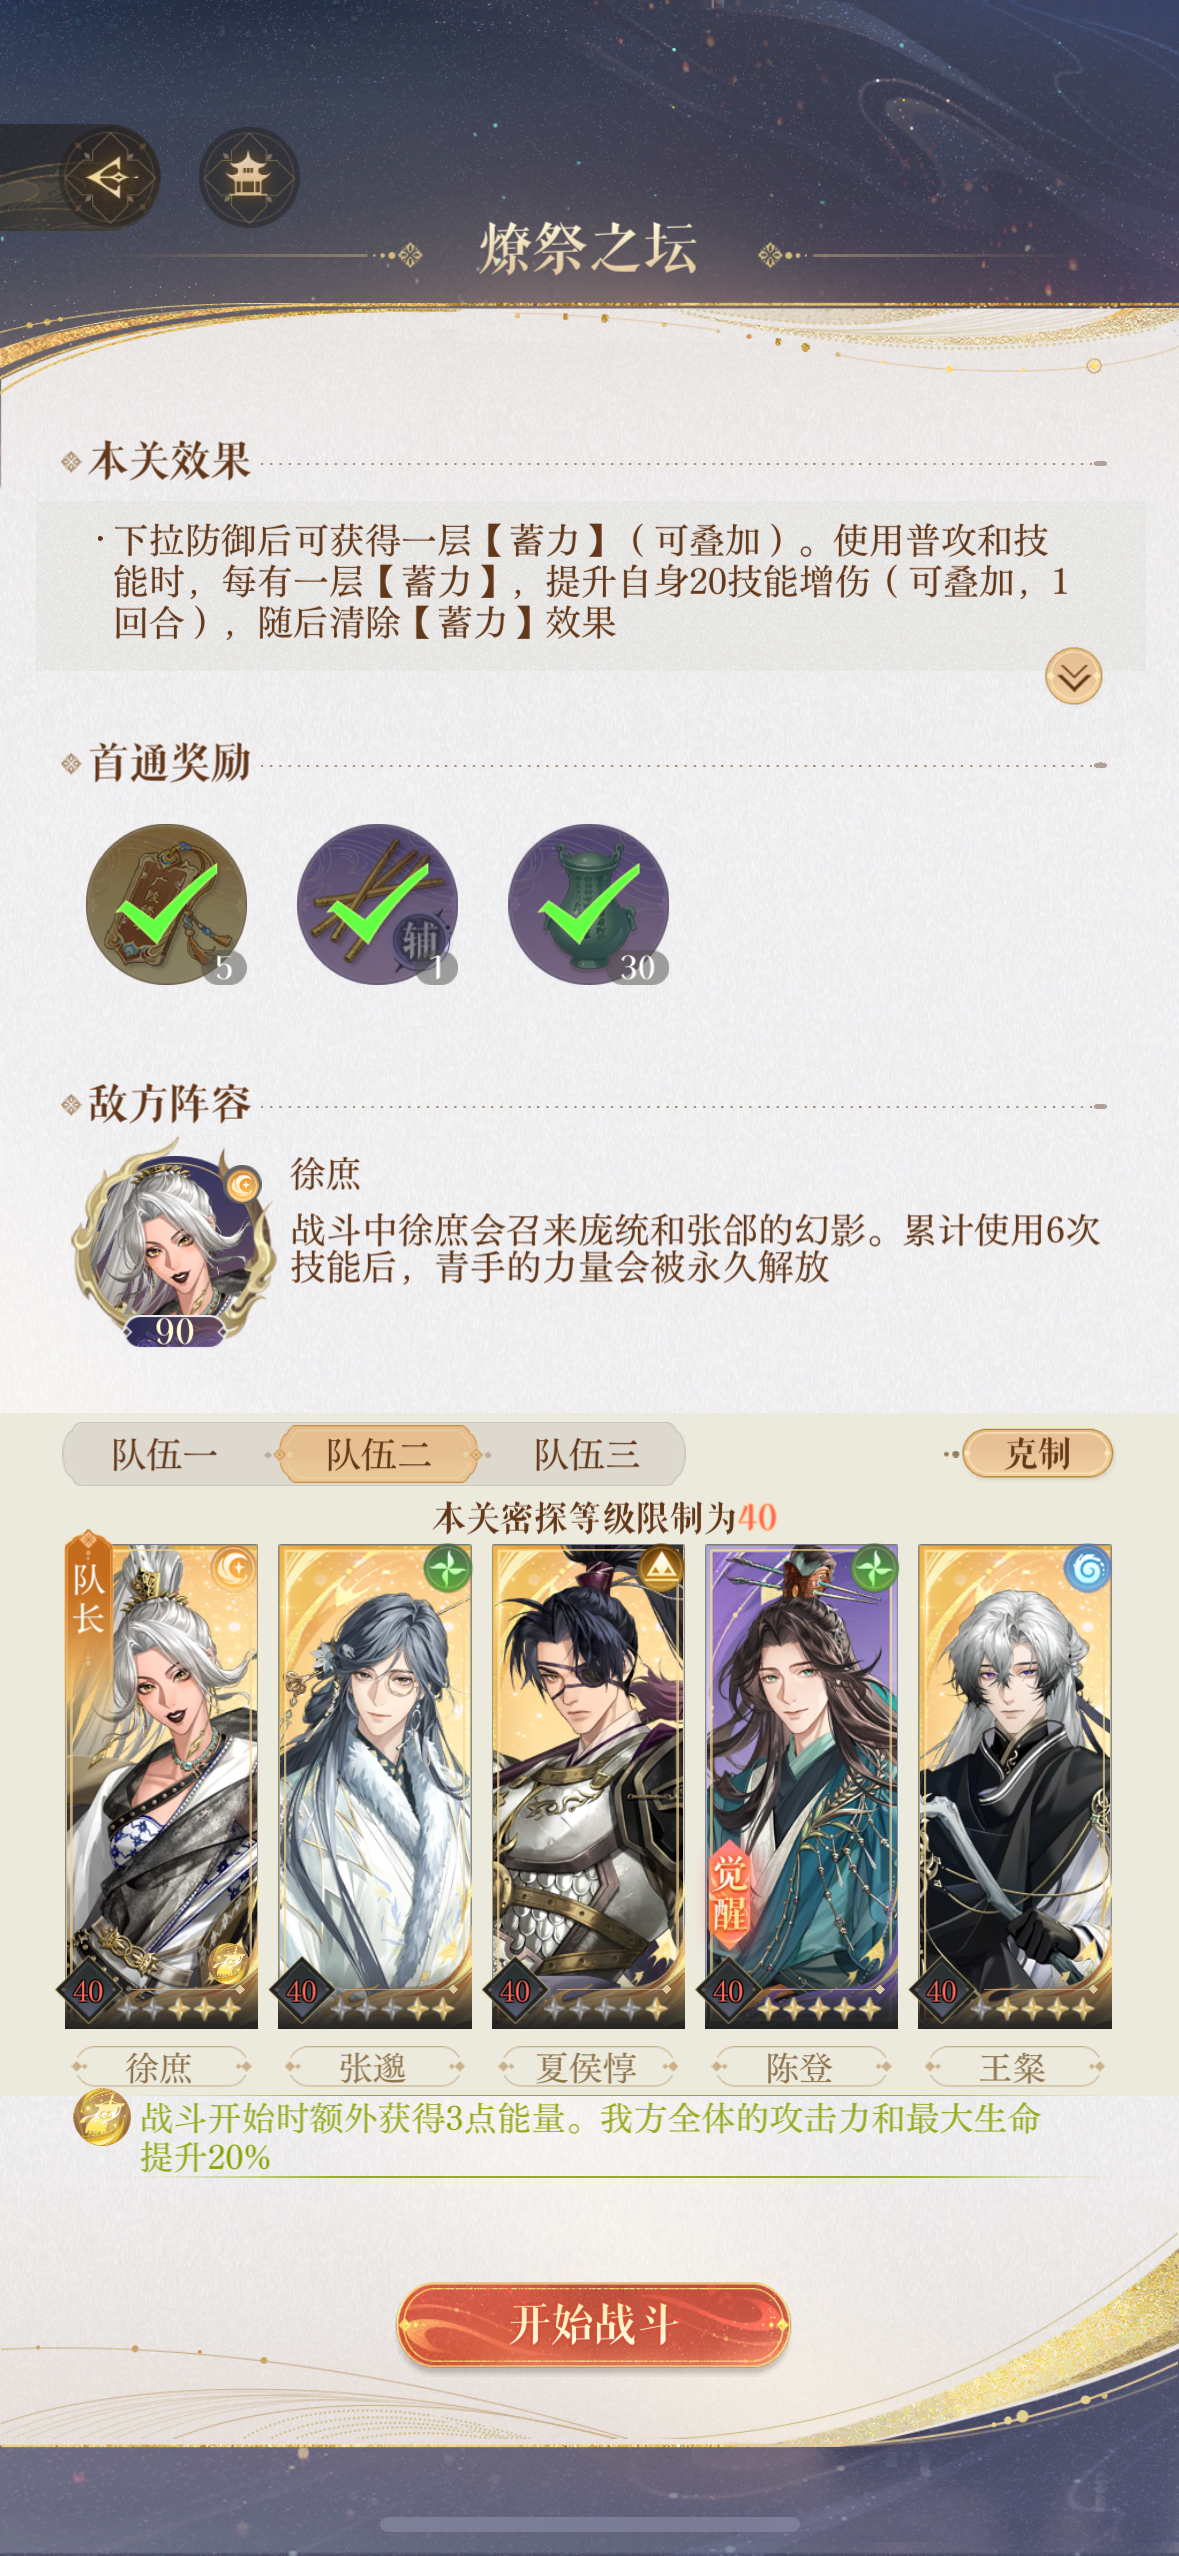Viewport: 1179px width, 2556px height.
Task: Tap the 王粲 name label
Action: (1014, 2066)
